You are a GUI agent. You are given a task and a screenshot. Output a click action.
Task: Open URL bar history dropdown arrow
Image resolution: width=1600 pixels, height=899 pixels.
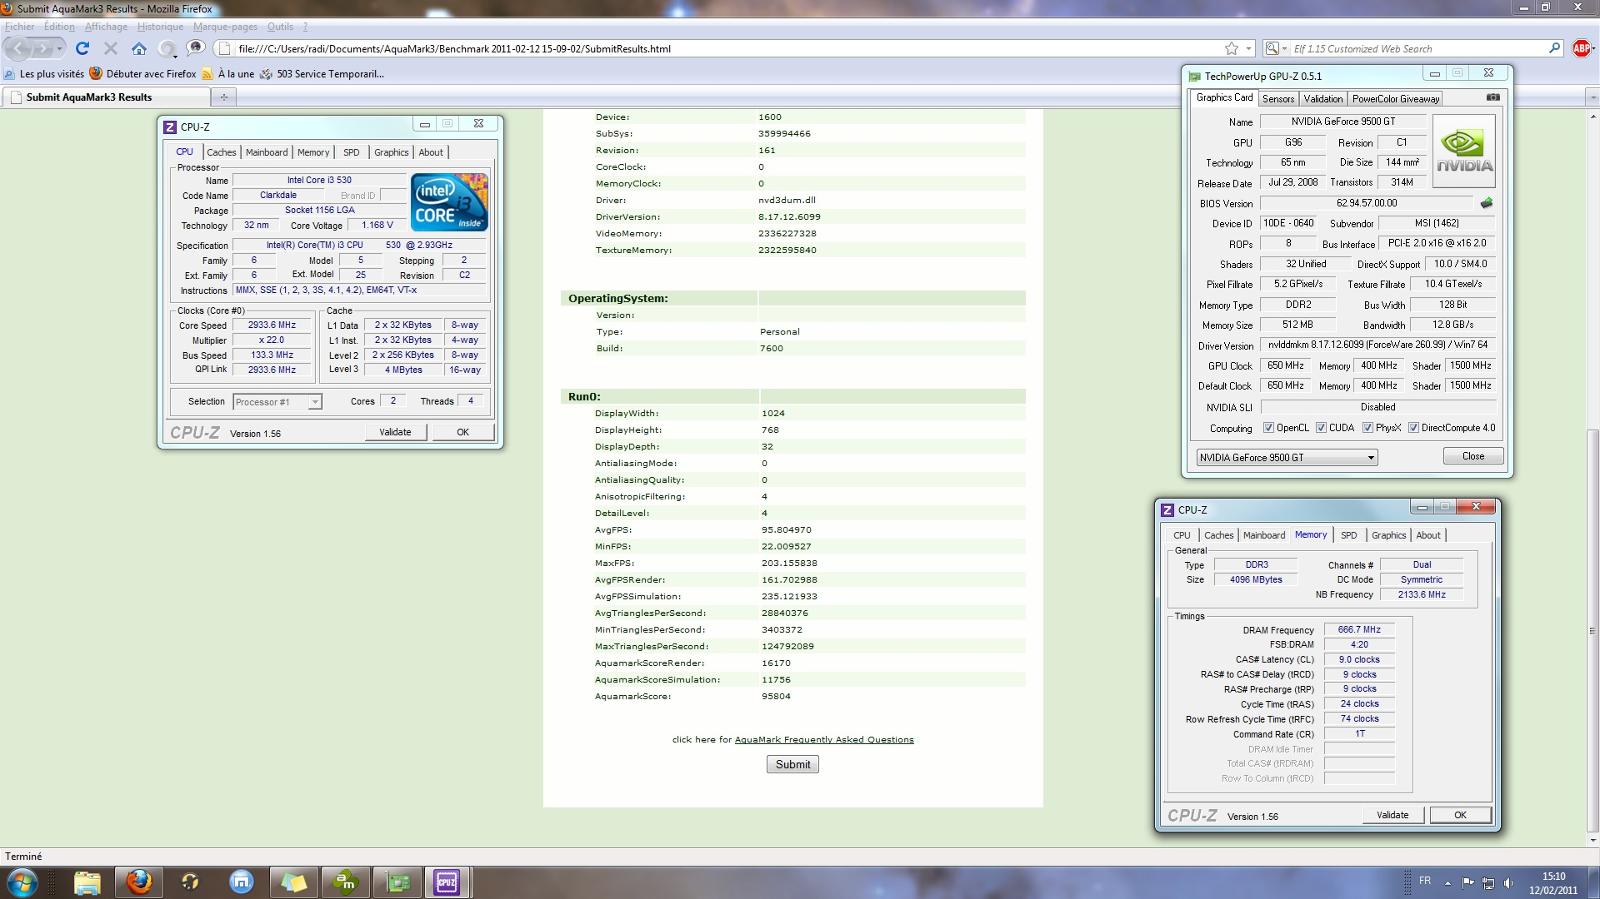click(x=1248, y=48)
